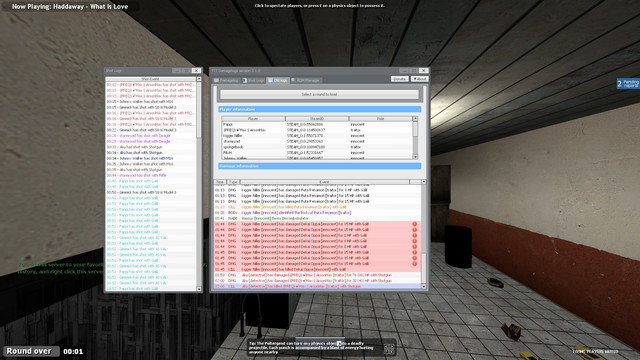Click the damage list scrollbar thumb

coord(424,268)
